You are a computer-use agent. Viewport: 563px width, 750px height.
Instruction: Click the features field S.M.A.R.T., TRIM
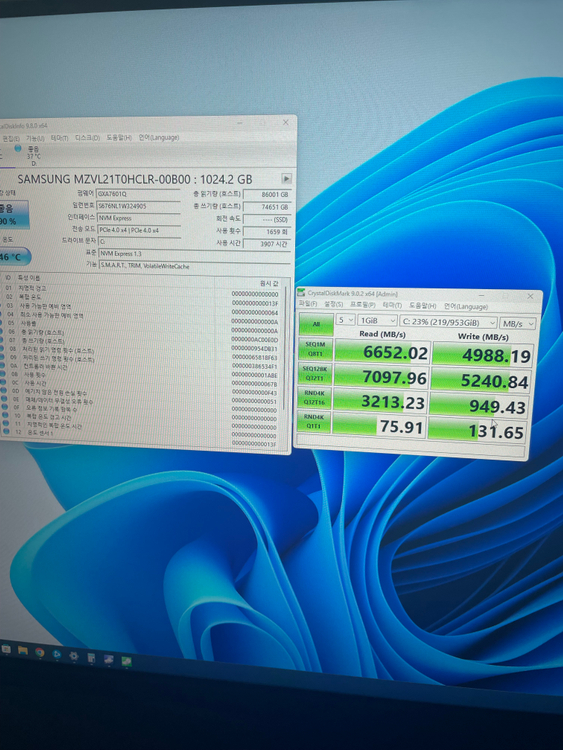click(x=195, y=266)
